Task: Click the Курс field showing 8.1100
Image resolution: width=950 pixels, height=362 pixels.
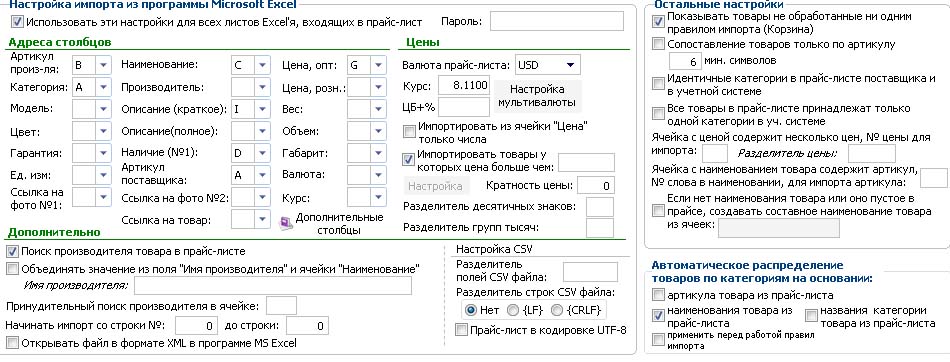Action: pos(463,85)
